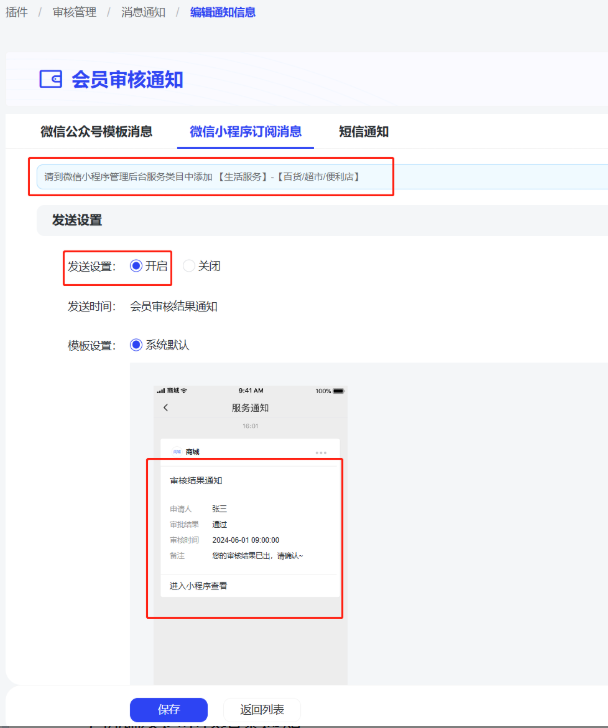Click the 审核结果通知 preview card title
The width and height of the screenshot is (608, 728).
click(196, 481)
